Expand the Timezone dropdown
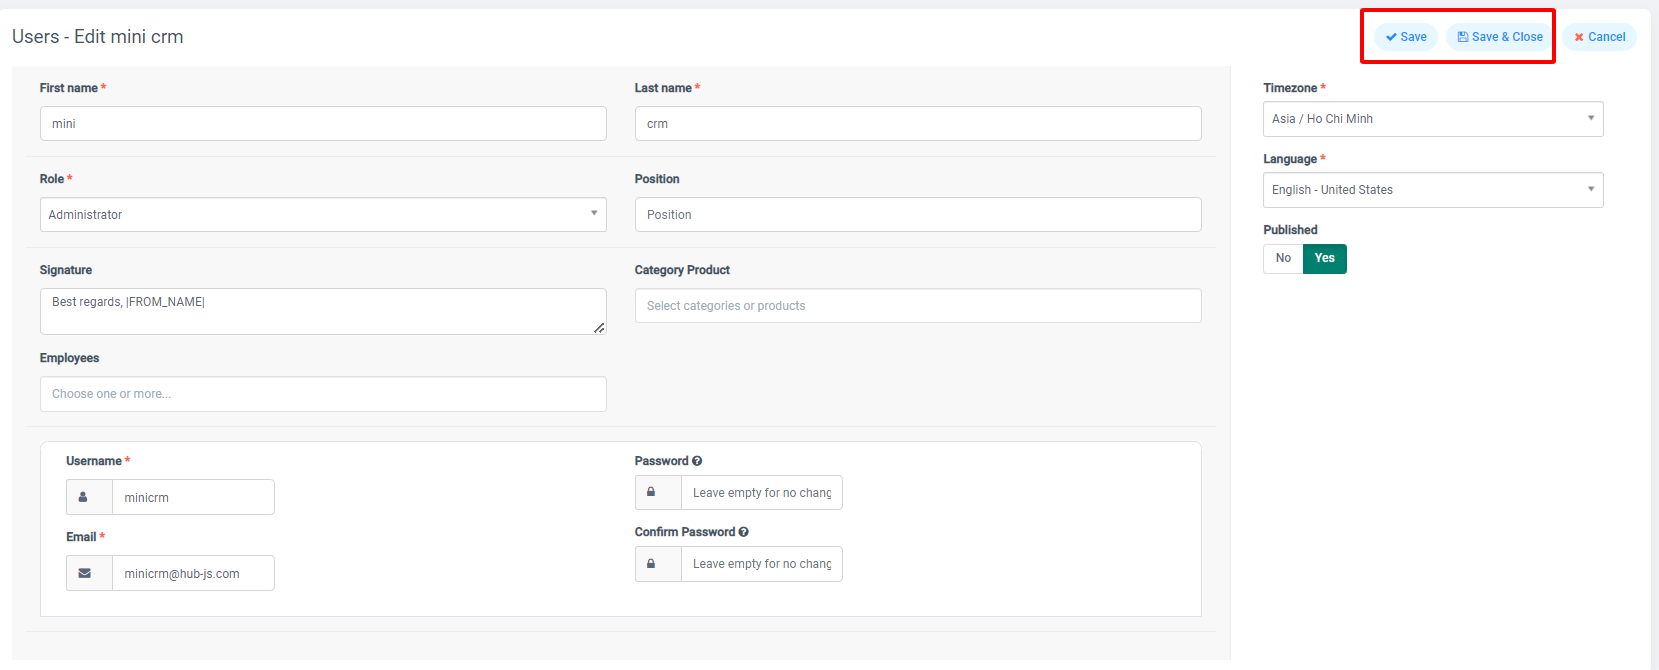This screenshot has height=670, width=1659. pyautogui.click(x=1432, y=119)
